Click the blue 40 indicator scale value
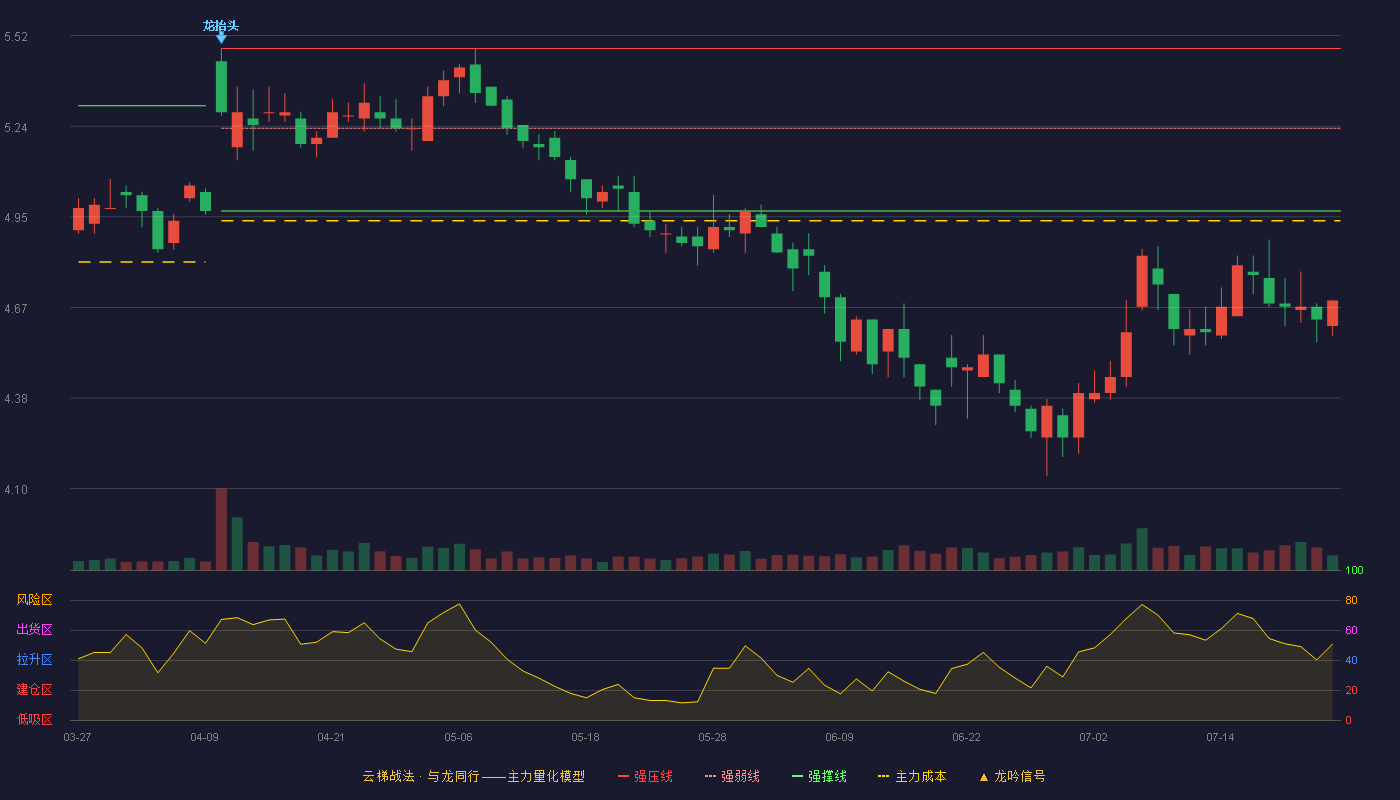 (x=1351, y=660)
